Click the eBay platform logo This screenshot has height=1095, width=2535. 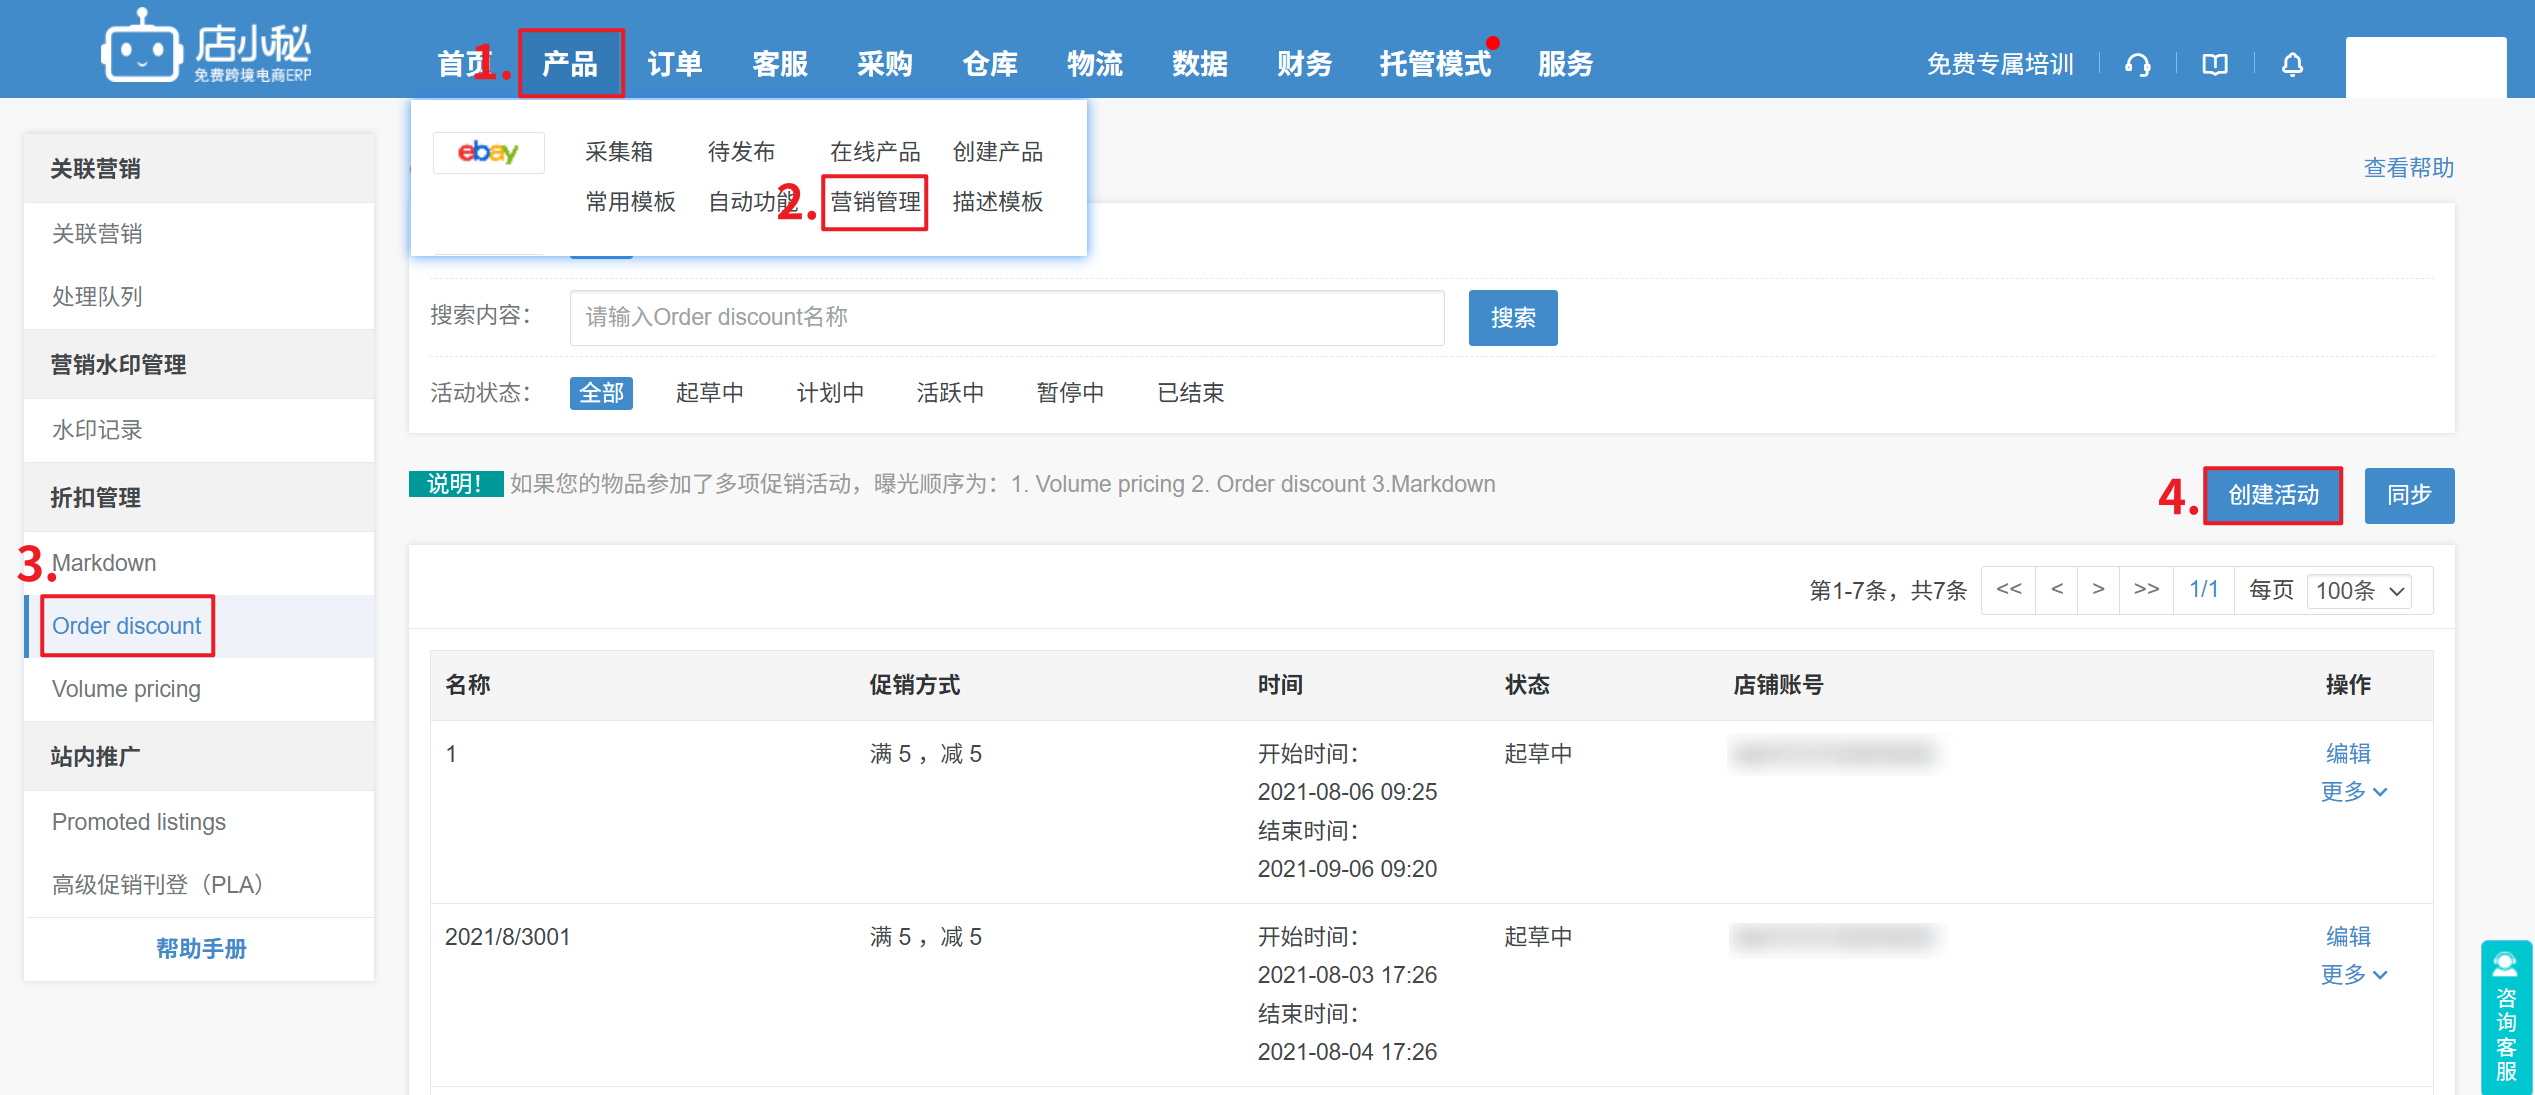[x=488, y=152]
